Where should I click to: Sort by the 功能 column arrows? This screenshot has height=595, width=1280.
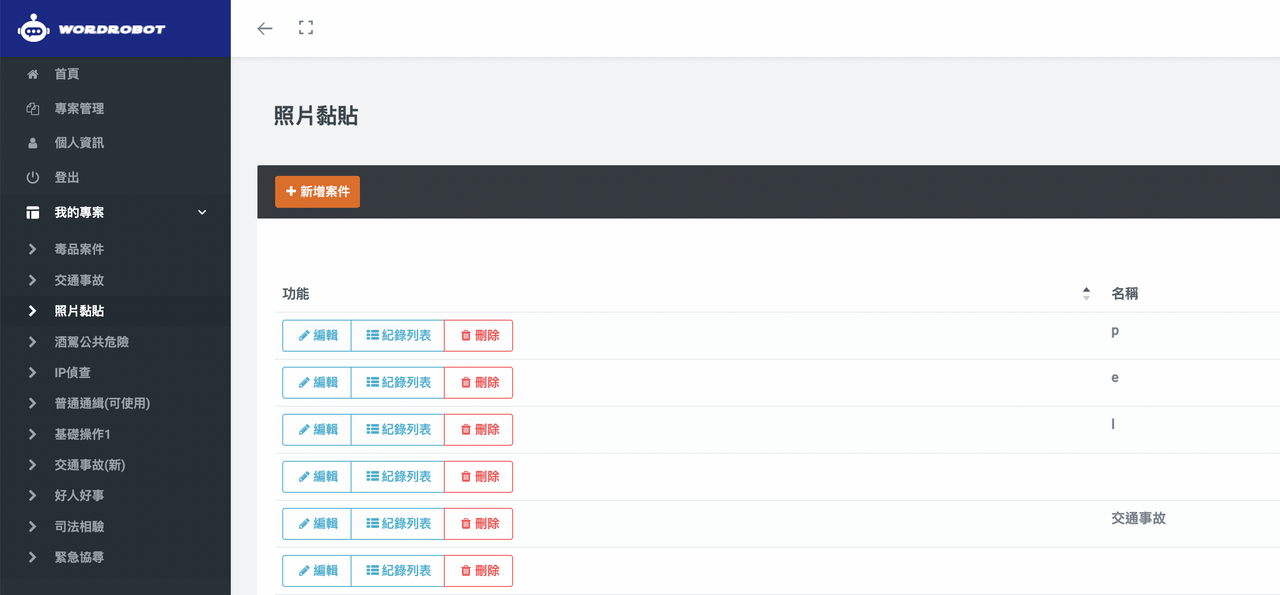click(x=1086, y=294)
